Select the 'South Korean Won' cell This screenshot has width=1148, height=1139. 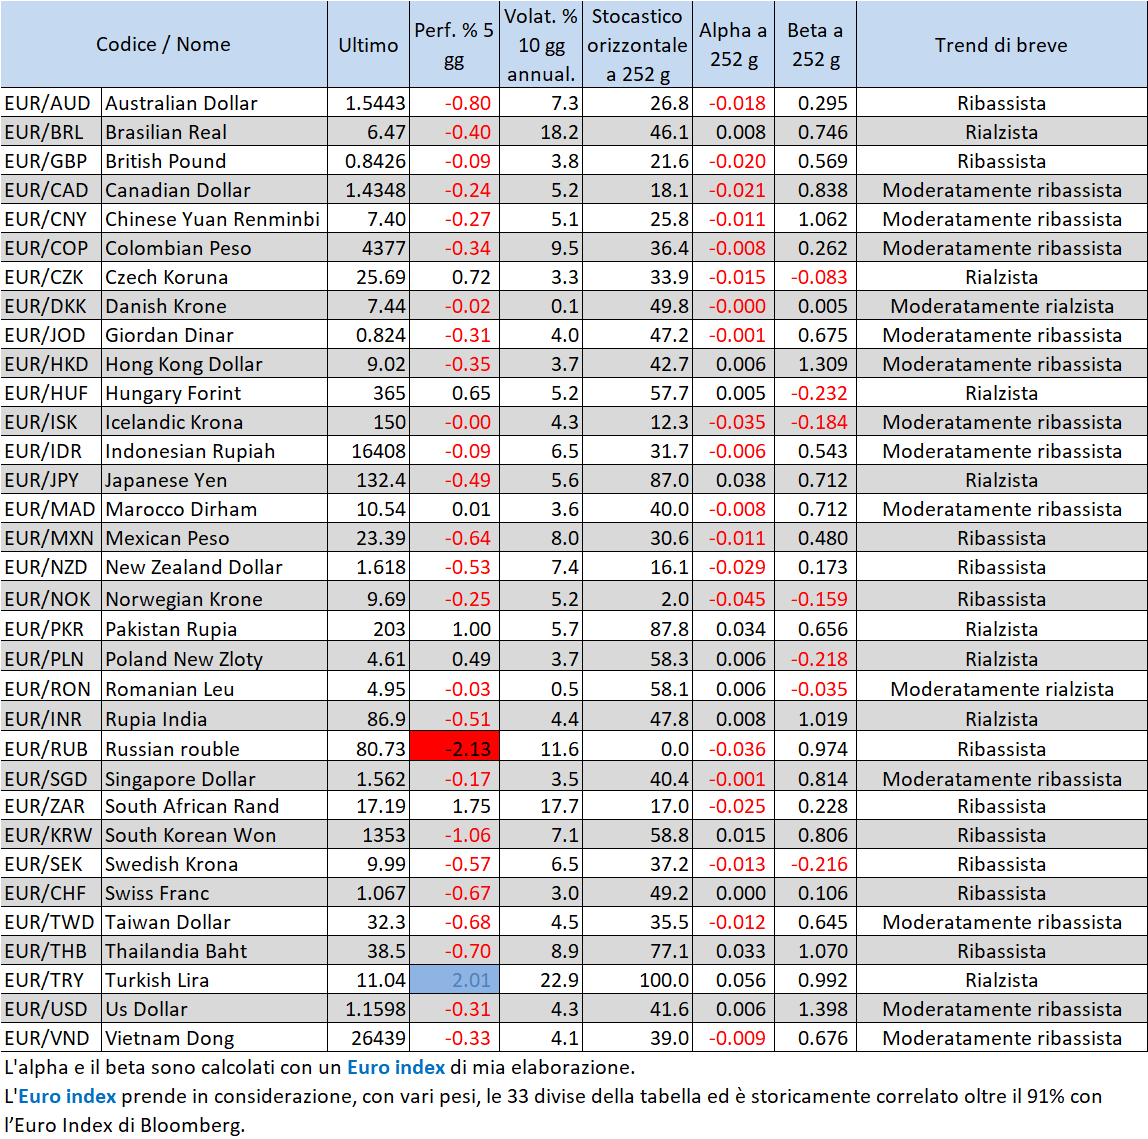[215, 835]
